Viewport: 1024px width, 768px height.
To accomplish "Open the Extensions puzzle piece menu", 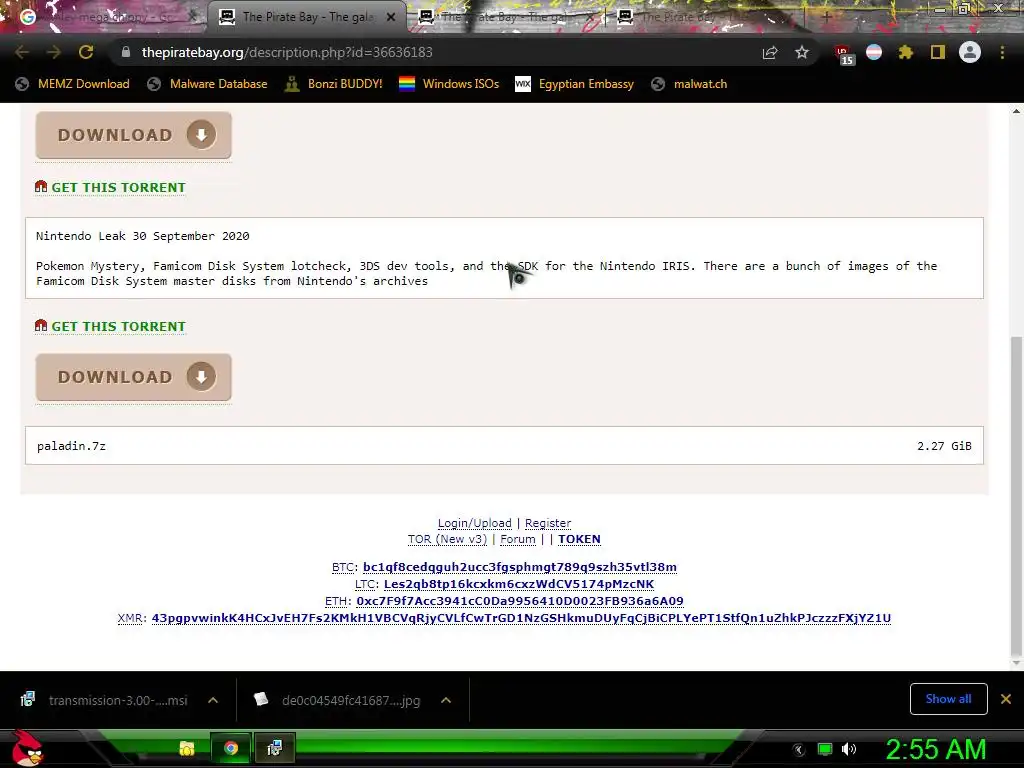I will (905, 52).
